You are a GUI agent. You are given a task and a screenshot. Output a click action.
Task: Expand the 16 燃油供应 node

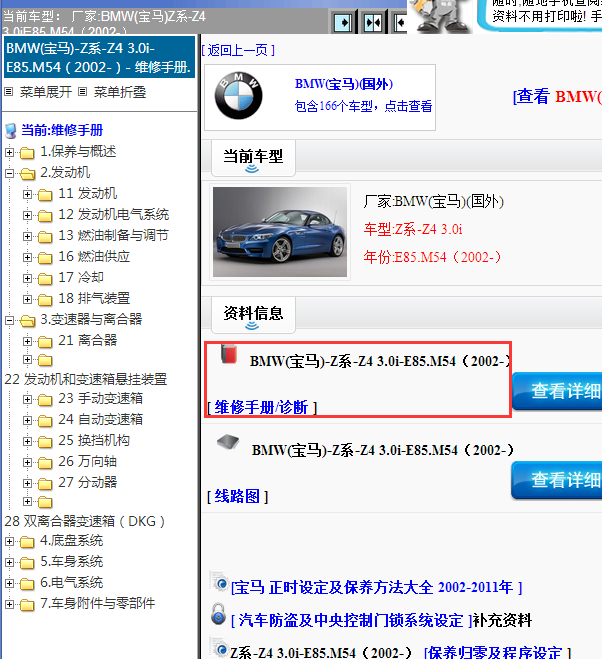coord(27,257)
